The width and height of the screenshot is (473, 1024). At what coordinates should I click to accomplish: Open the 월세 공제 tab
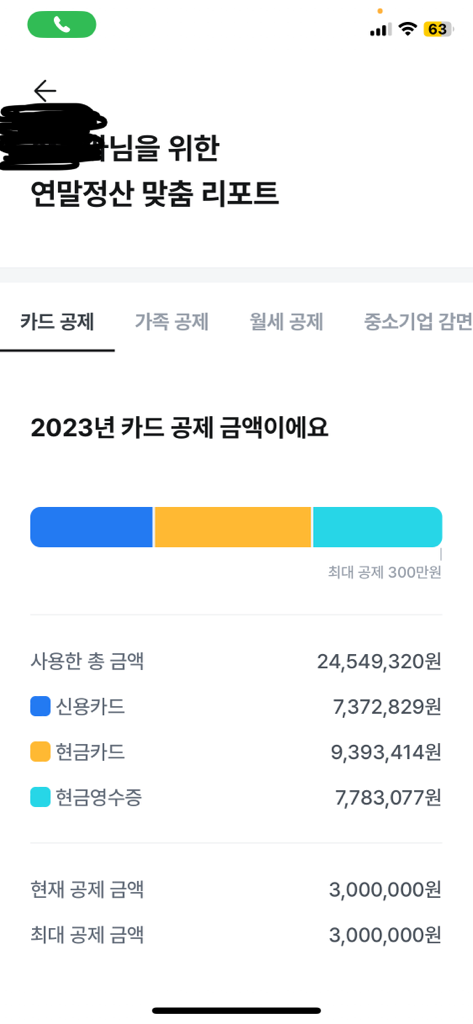pos(286,322)
